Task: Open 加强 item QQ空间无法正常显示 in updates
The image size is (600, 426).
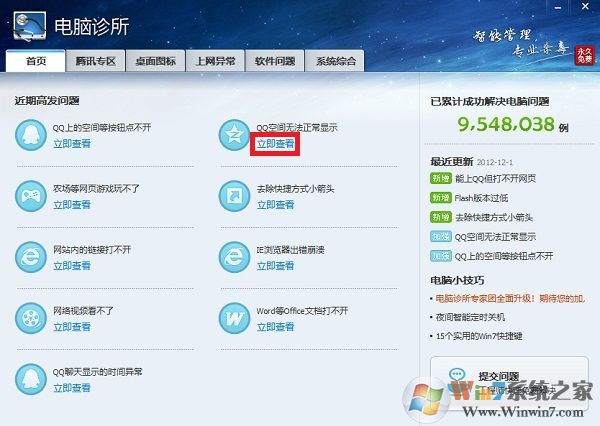Action: [495, 237]
